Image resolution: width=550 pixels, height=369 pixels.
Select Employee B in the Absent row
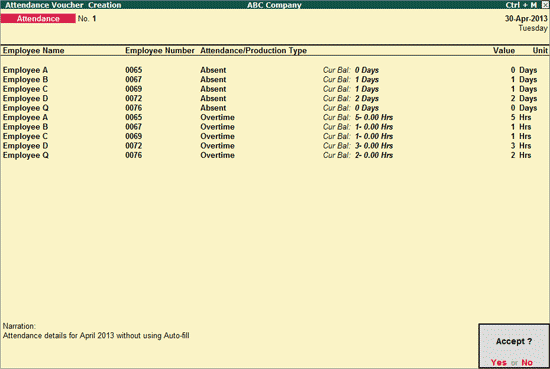(25, 80)
